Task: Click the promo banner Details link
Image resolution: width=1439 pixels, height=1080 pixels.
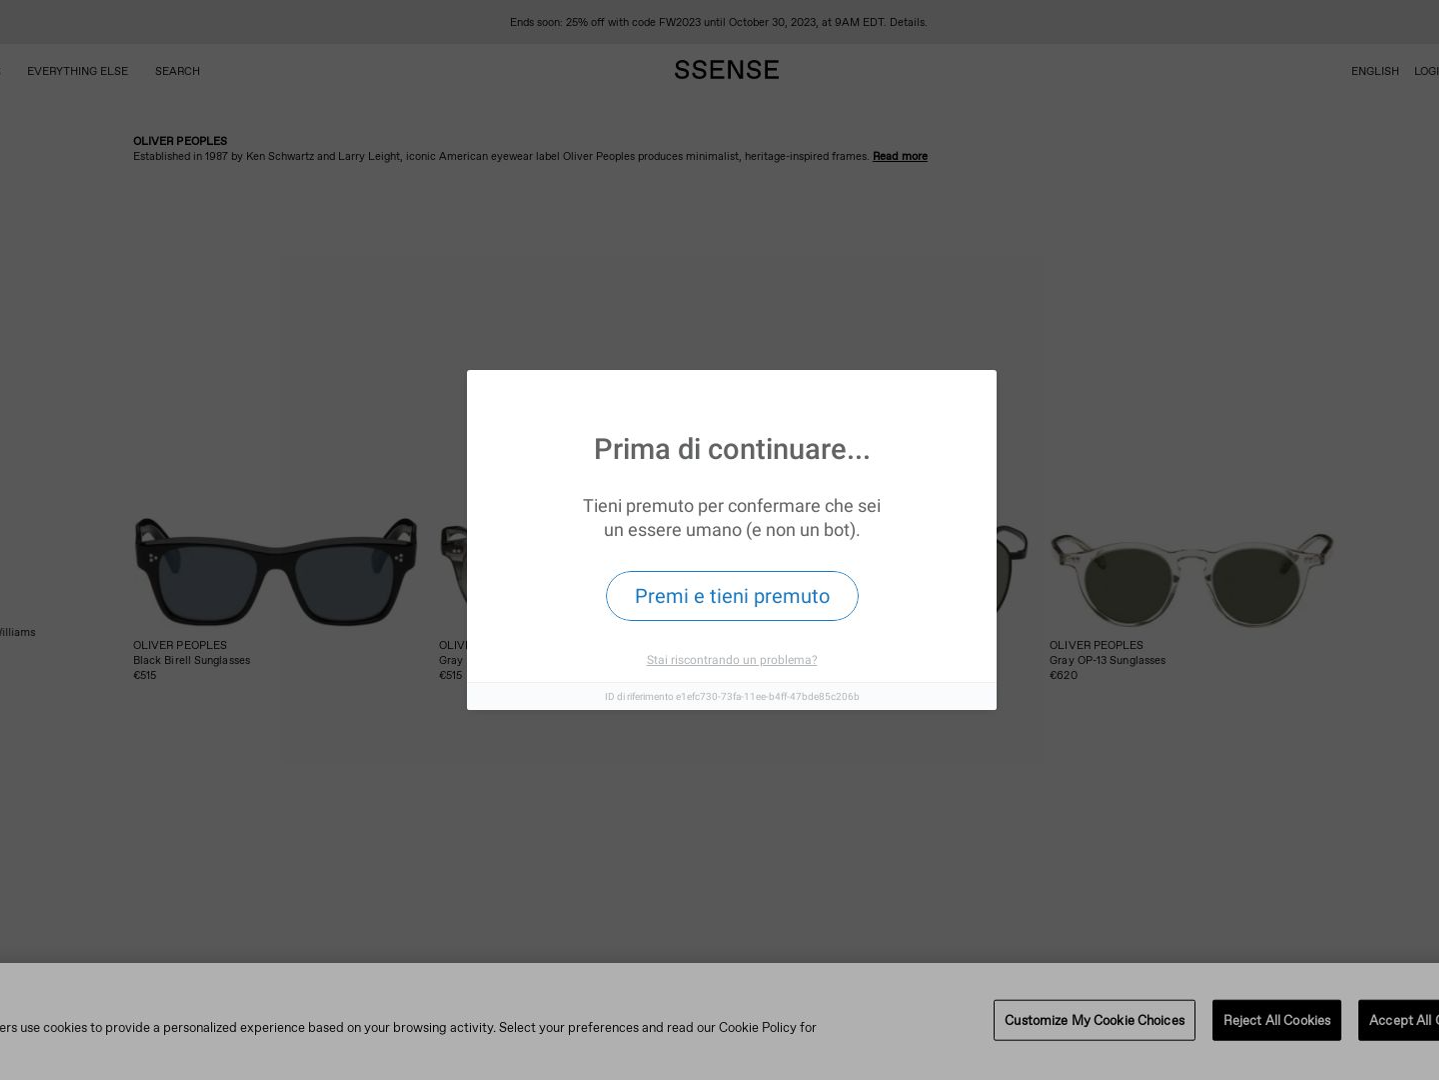Action: 908,22
